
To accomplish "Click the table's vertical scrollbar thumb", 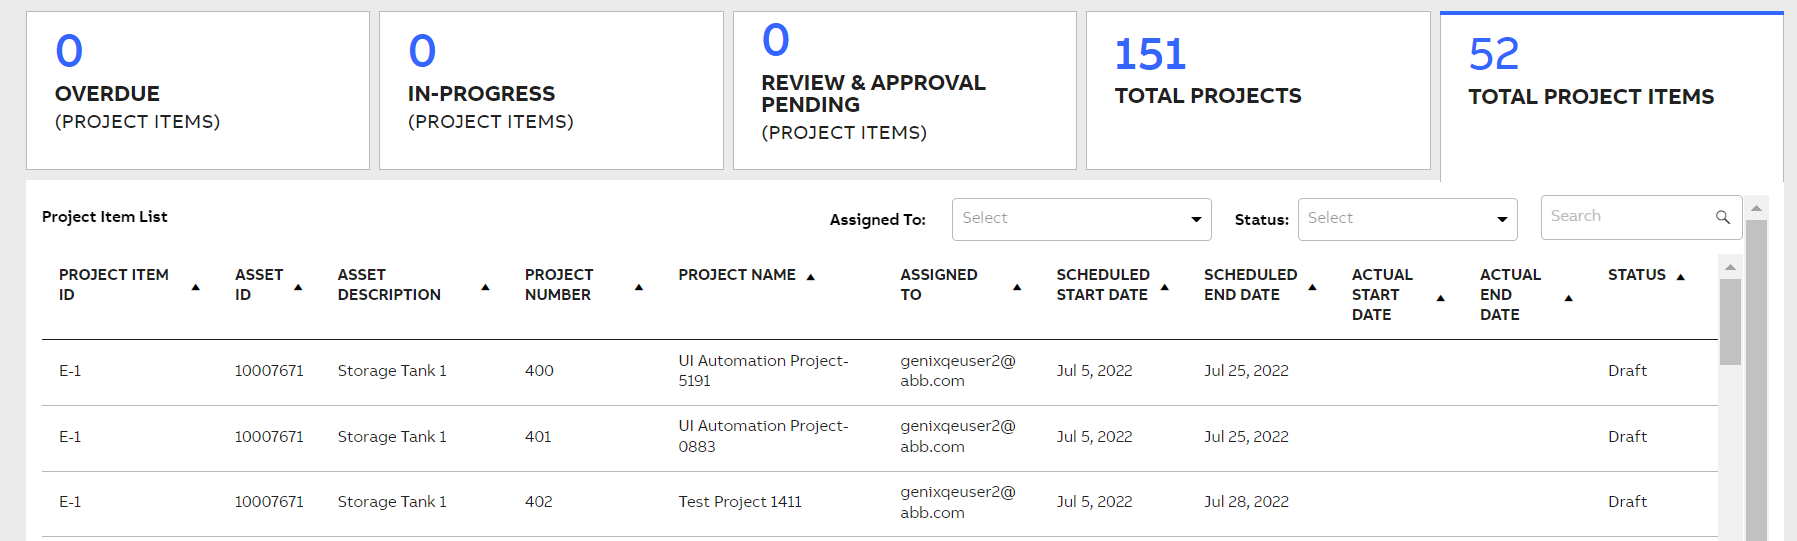I will click(x=1730, y=321).
